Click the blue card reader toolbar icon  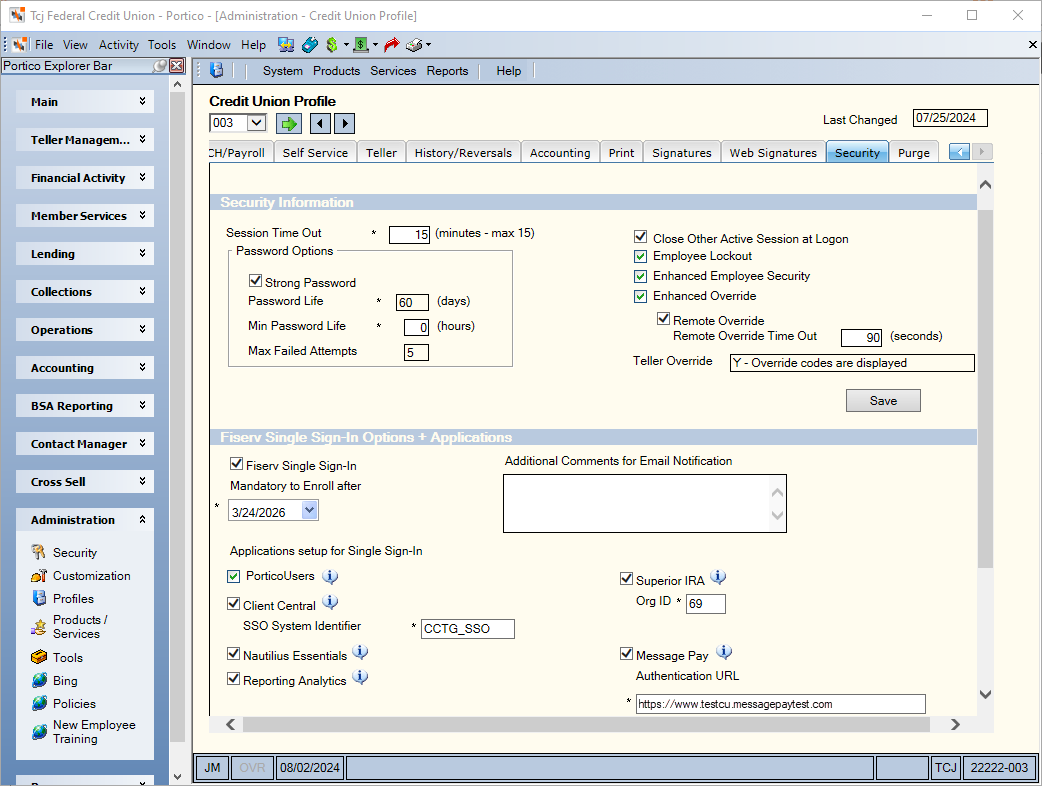[310, 45]
